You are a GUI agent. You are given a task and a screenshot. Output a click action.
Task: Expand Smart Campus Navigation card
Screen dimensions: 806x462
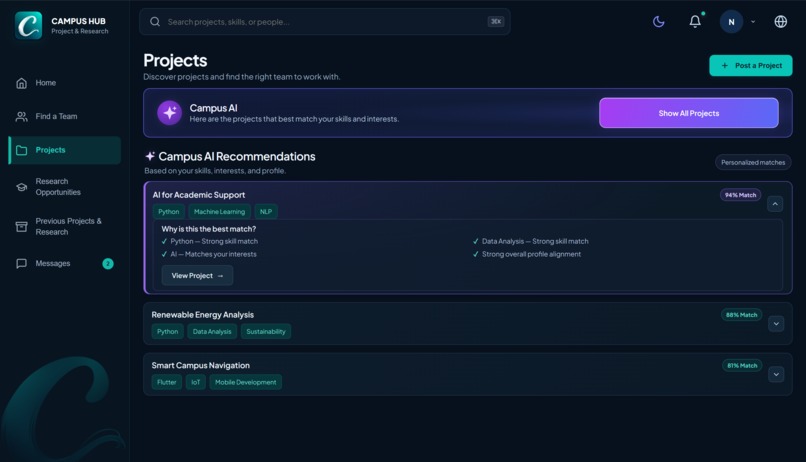[776, 374]
